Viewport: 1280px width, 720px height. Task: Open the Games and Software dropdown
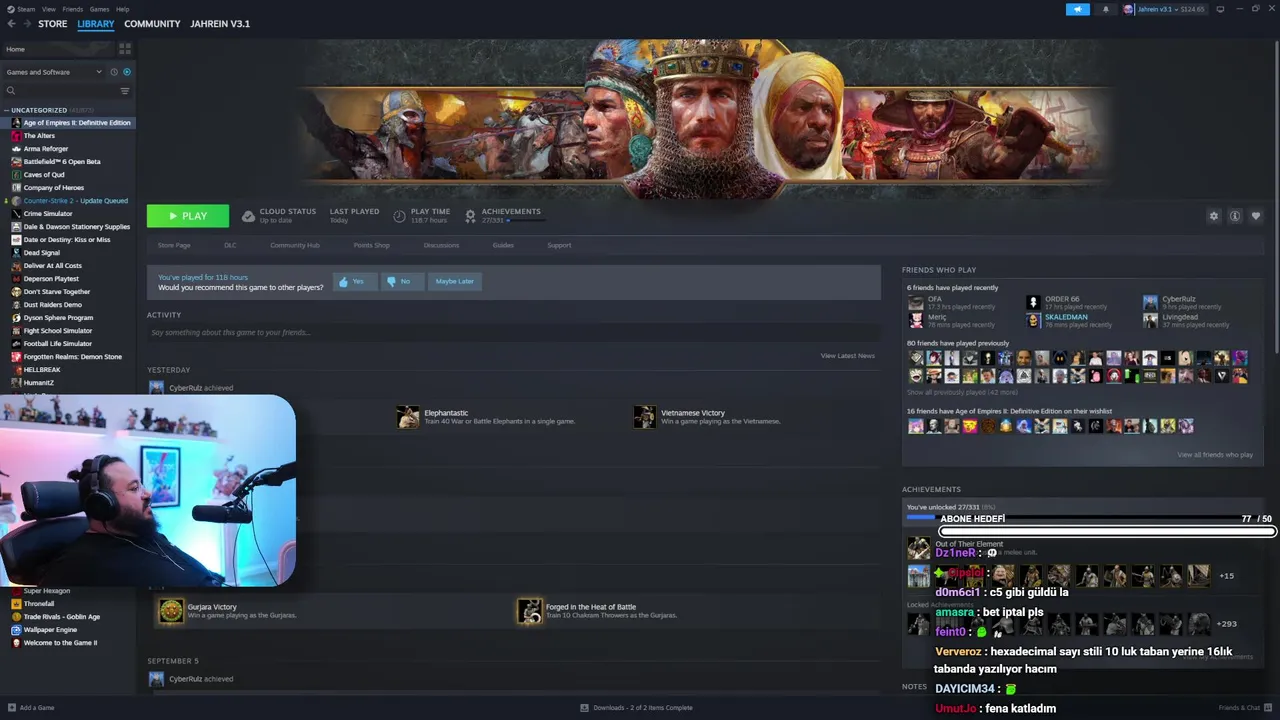click(54, 72)
